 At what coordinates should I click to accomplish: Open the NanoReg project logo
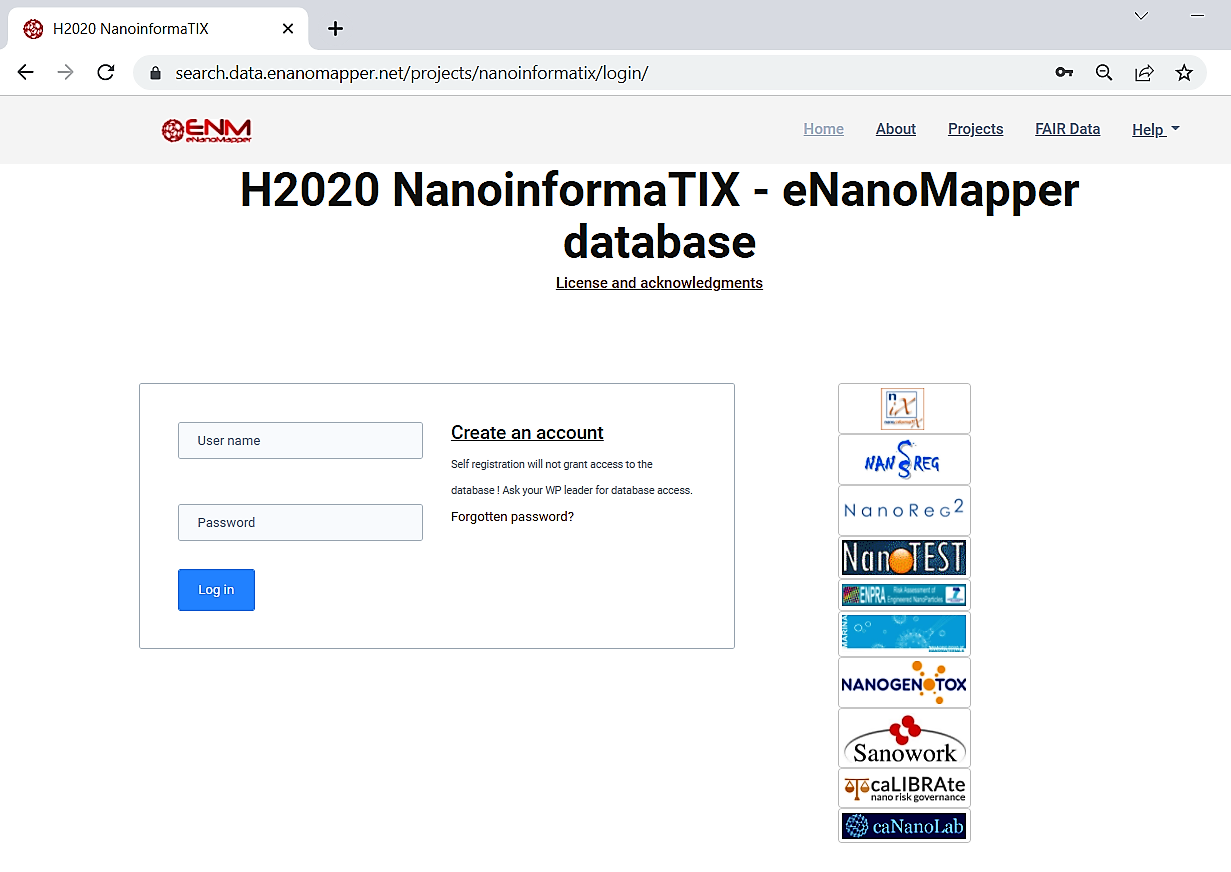[x=904, y=459]
